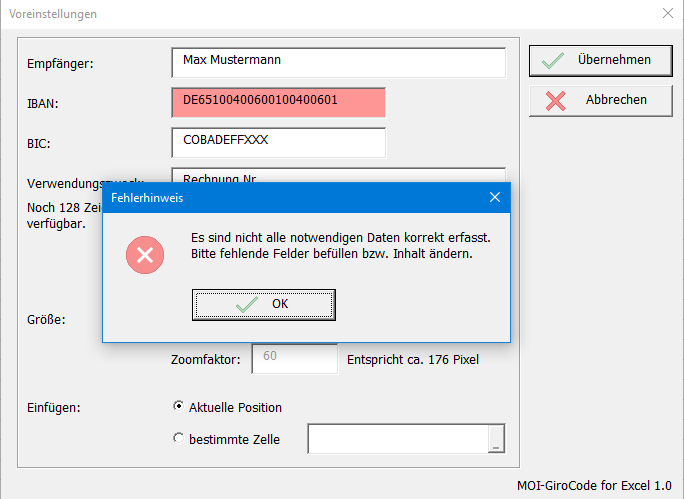Confirm the error message with OK
Viewport: 684px width, 499px height.
[x=264, y=305]
